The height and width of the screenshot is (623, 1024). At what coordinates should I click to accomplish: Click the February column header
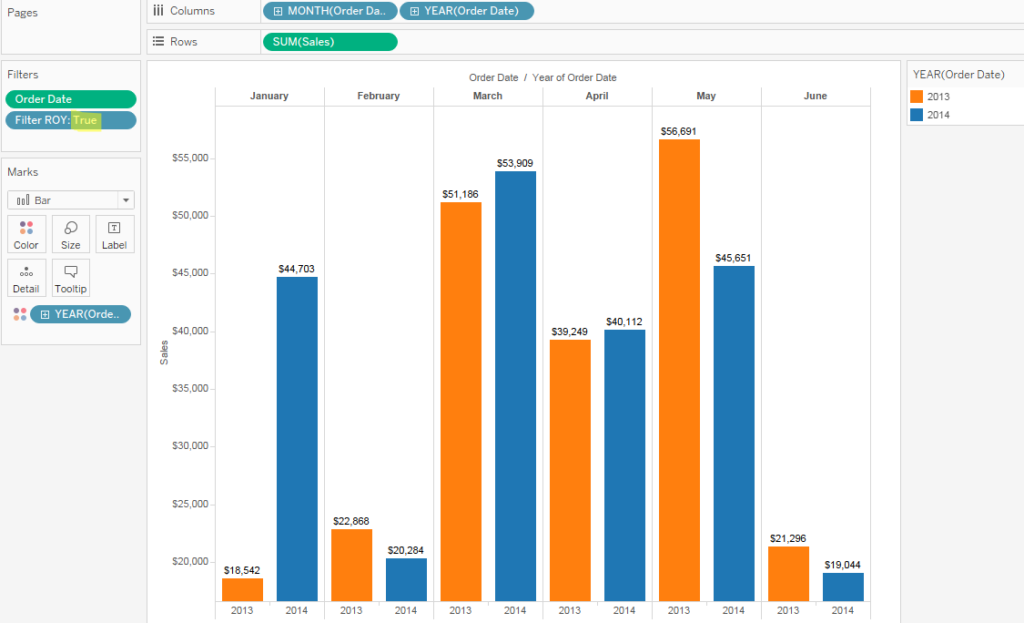[378, 96]
